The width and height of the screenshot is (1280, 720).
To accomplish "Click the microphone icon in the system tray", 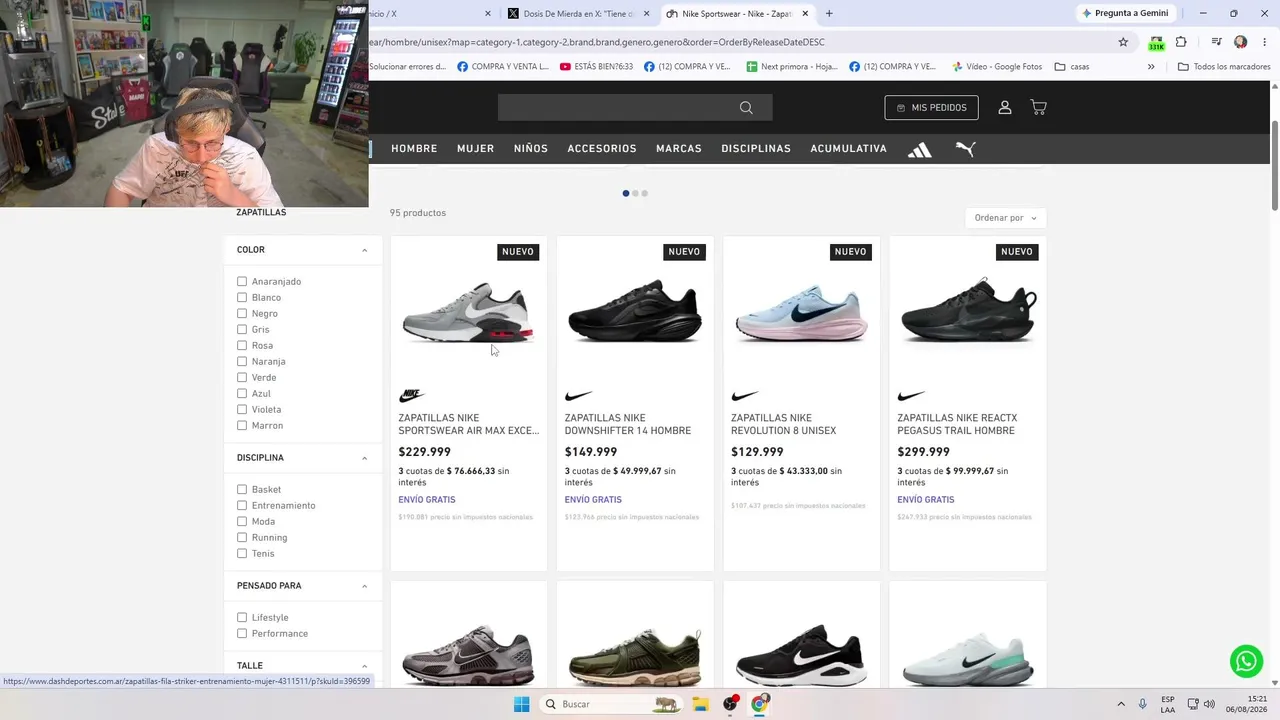I will (1143, 704).
